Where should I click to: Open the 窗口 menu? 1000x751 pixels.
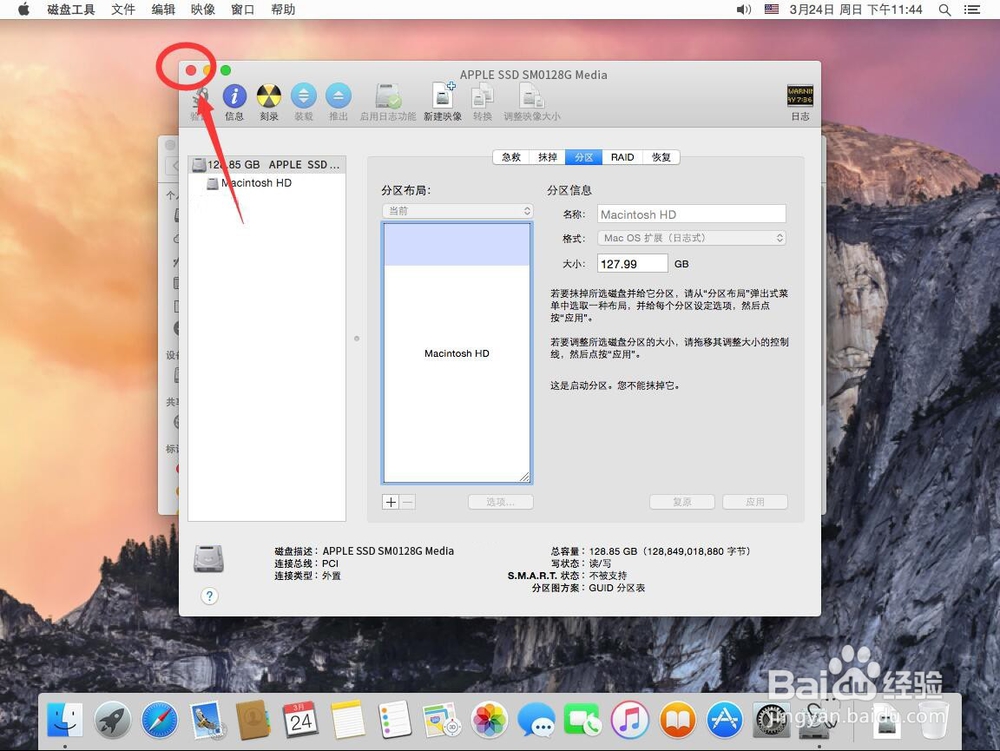click(x=243, y=10)
